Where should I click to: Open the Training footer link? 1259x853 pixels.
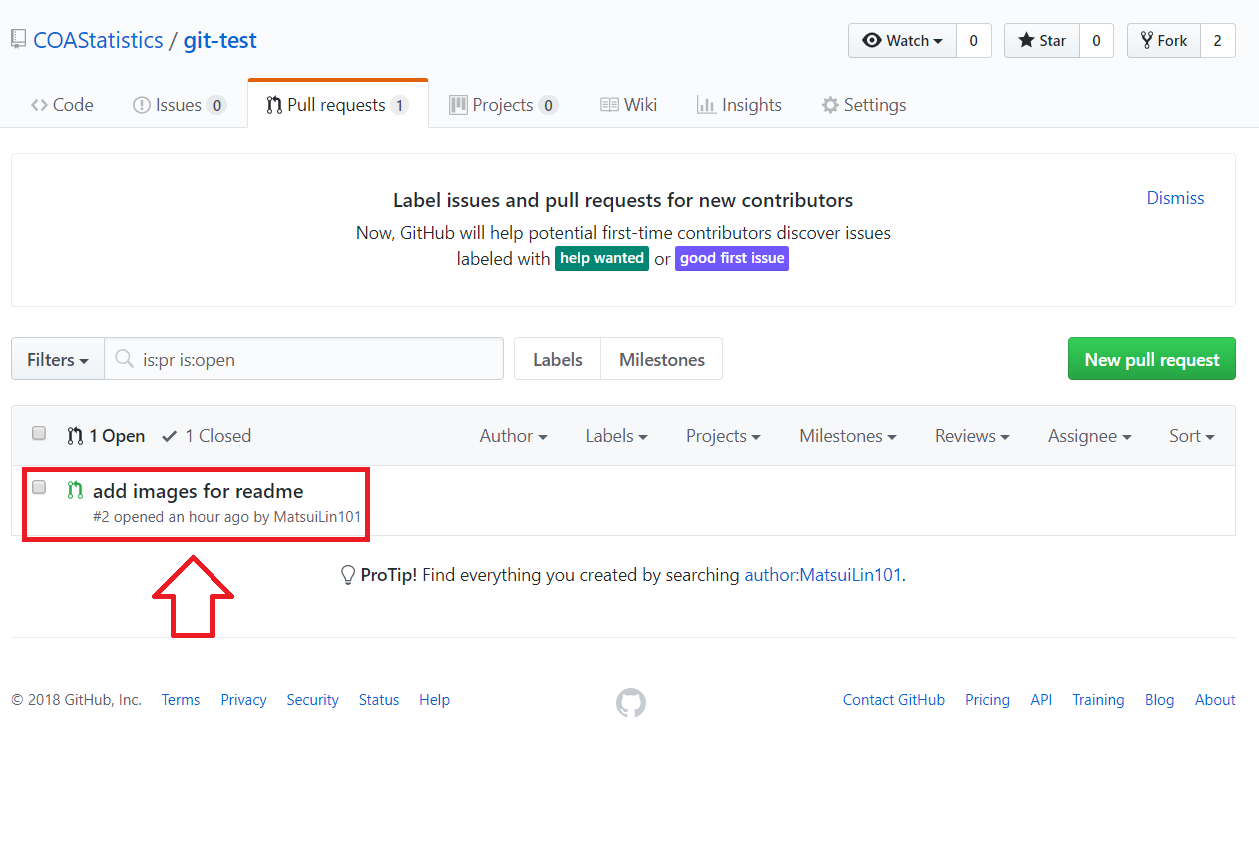pyautogui.click(x=1098, y=700)
